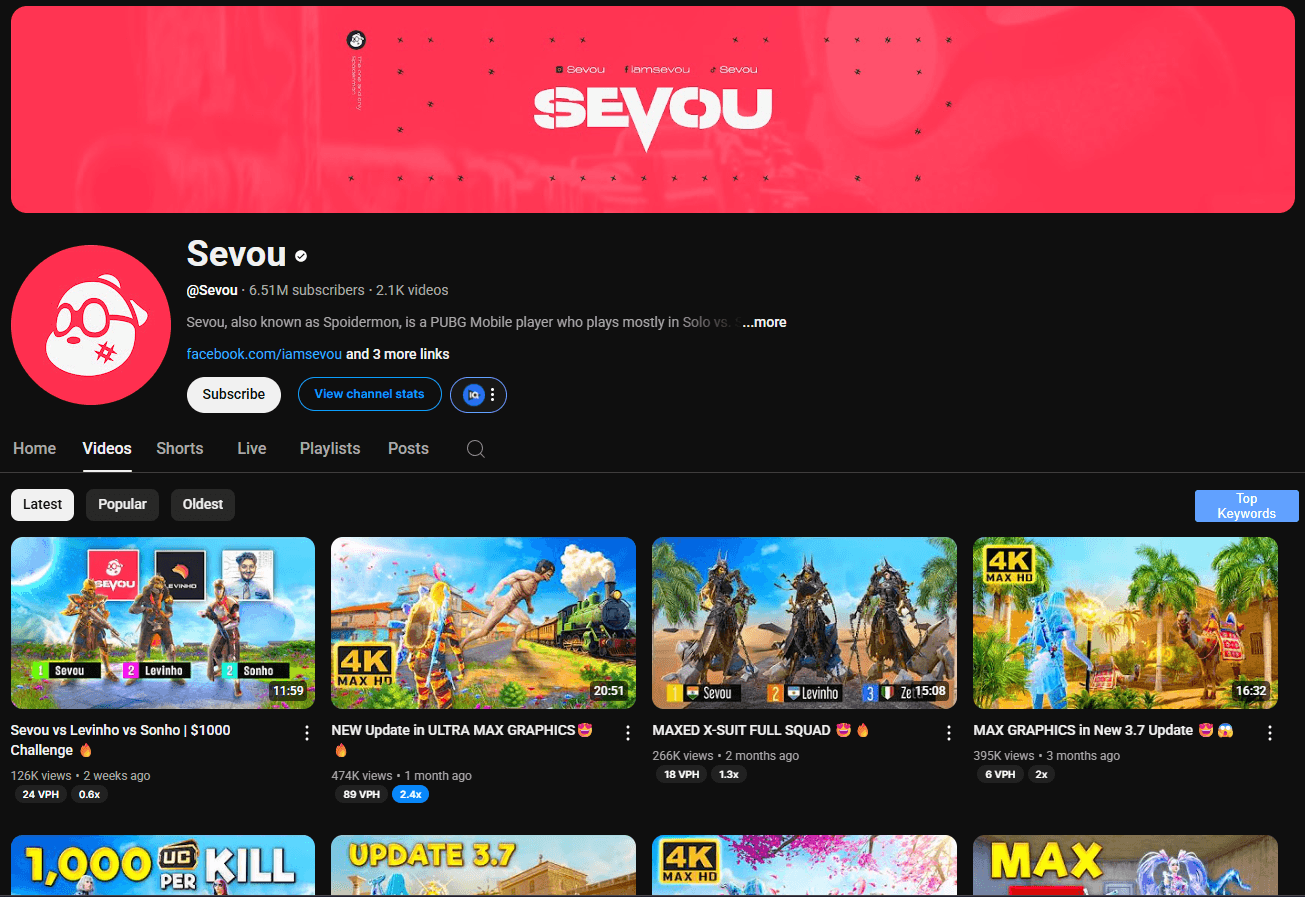This screenshot has width=1305, height=897.
Task: Click '474K views' under NEW Update video
Action: point(362,775)
